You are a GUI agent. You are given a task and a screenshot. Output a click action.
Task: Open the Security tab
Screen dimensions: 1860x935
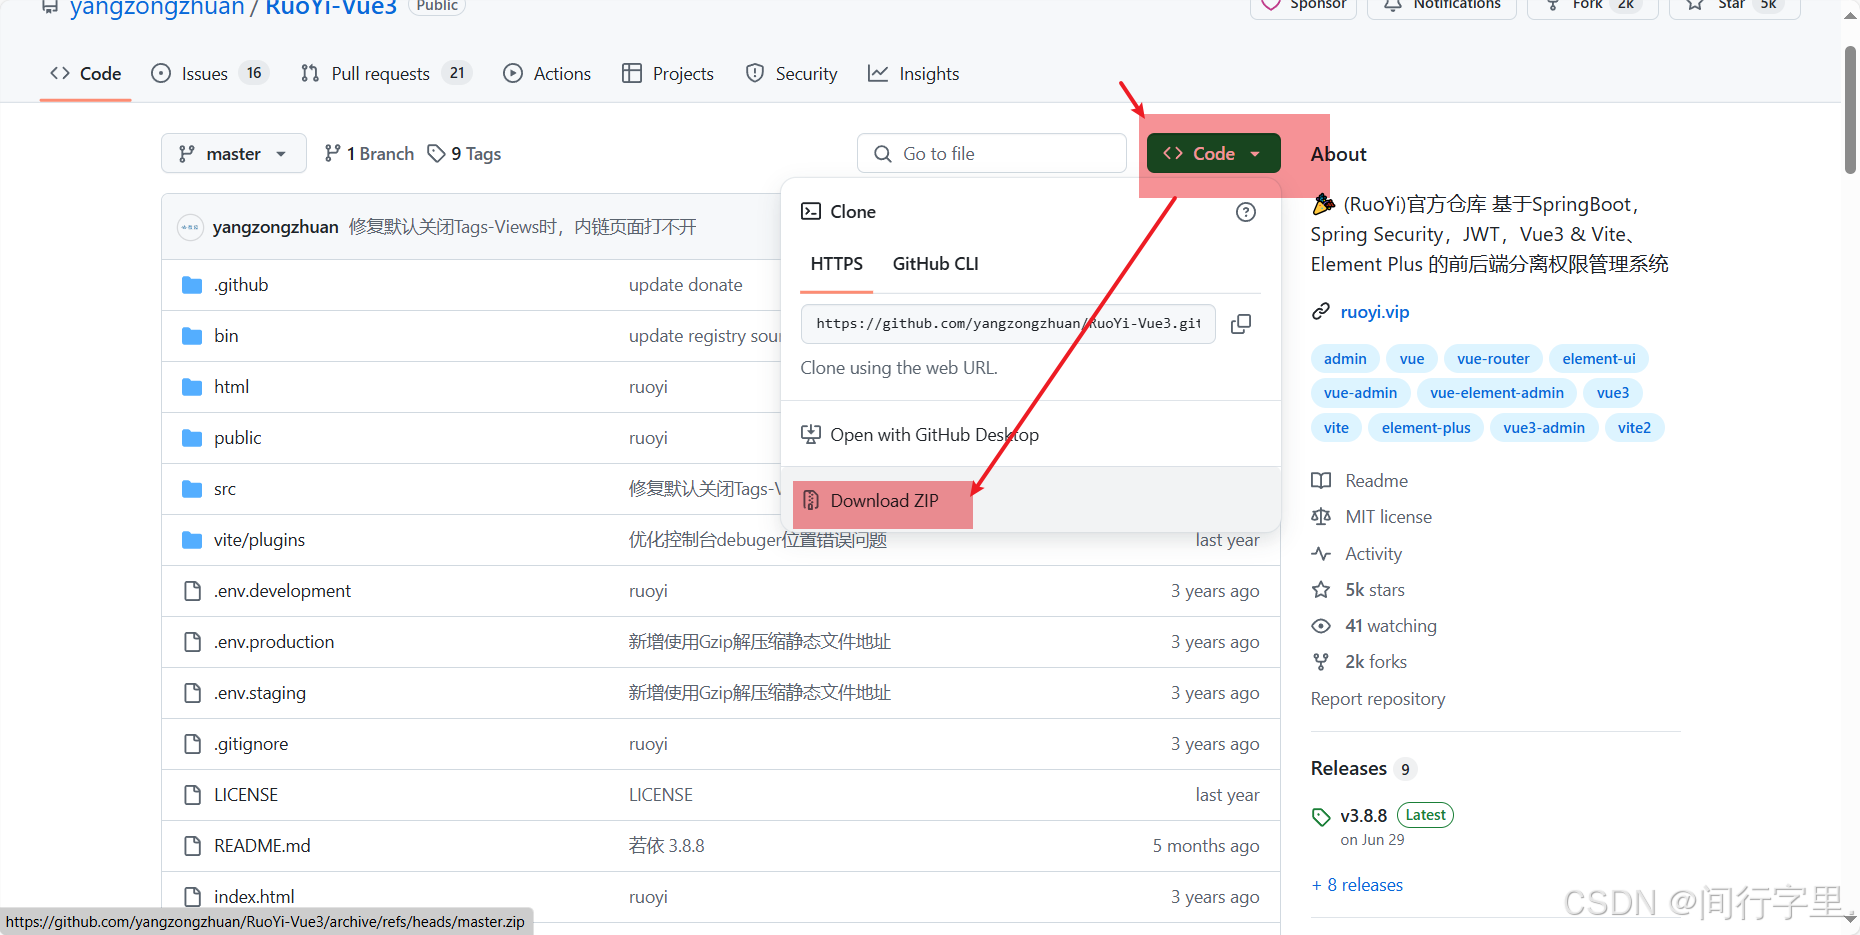pyautogui.click(x=792, y=74)
